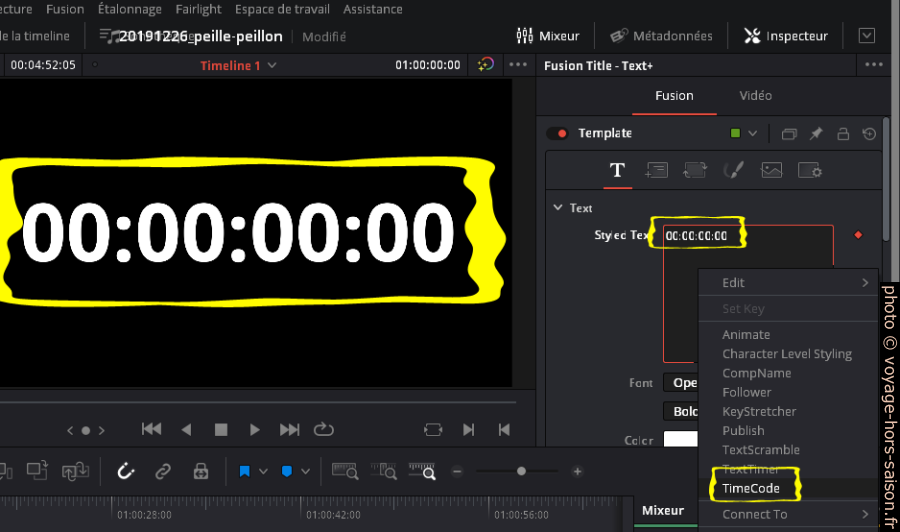This screenshot has height=532, width=900.
Task: Go to next edit point
Action: (468, 429)
